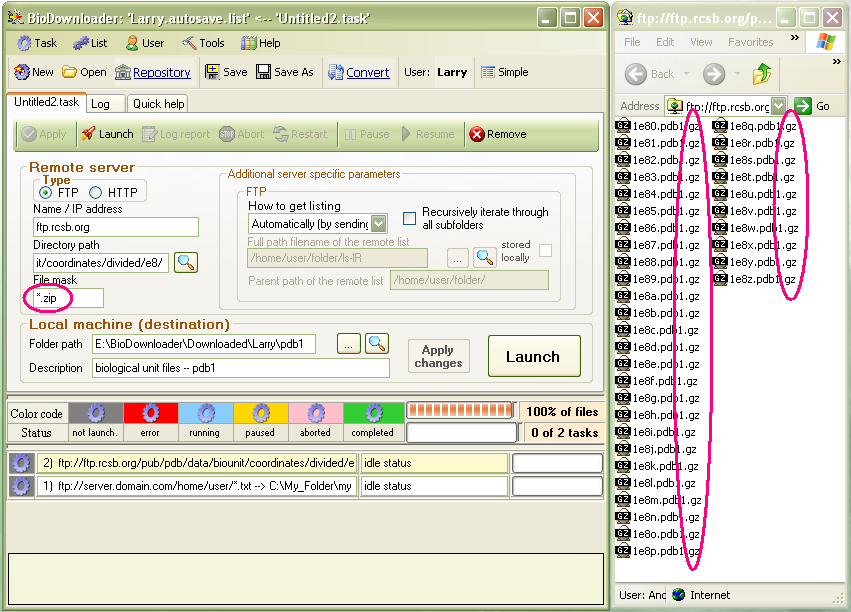Click ellipsis browse button for Folder path
The height and width of the screenshot is (612, 851).
tap(348, 344)
